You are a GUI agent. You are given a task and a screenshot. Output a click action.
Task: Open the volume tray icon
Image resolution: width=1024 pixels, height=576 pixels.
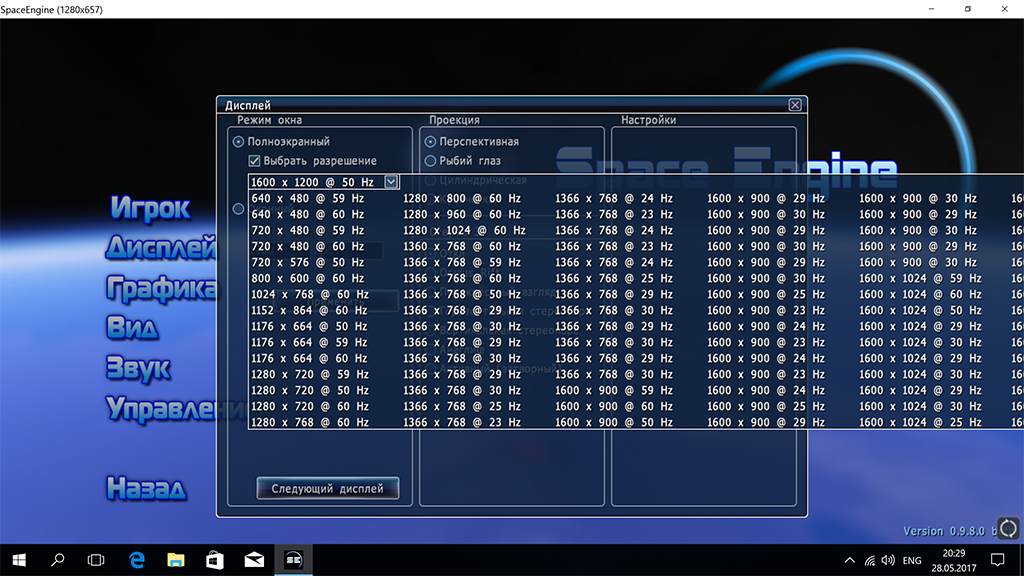coord(888,560)
